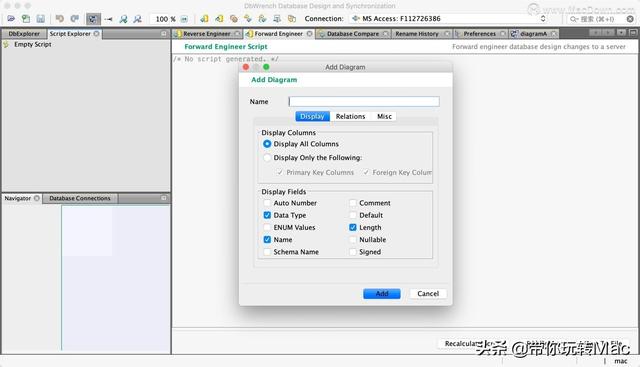Select the relationship line tool

pyautogui.click(x=109, y=19)
